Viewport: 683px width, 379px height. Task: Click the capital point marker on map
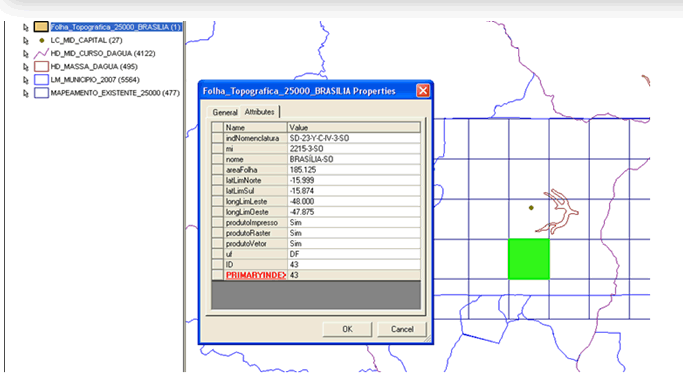[x=531, y=208]
